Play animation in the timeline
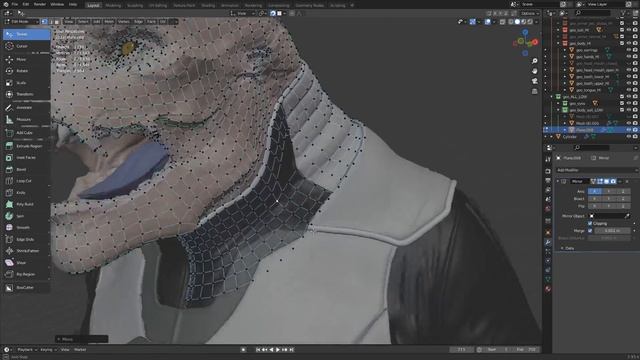 click(278, 349)
